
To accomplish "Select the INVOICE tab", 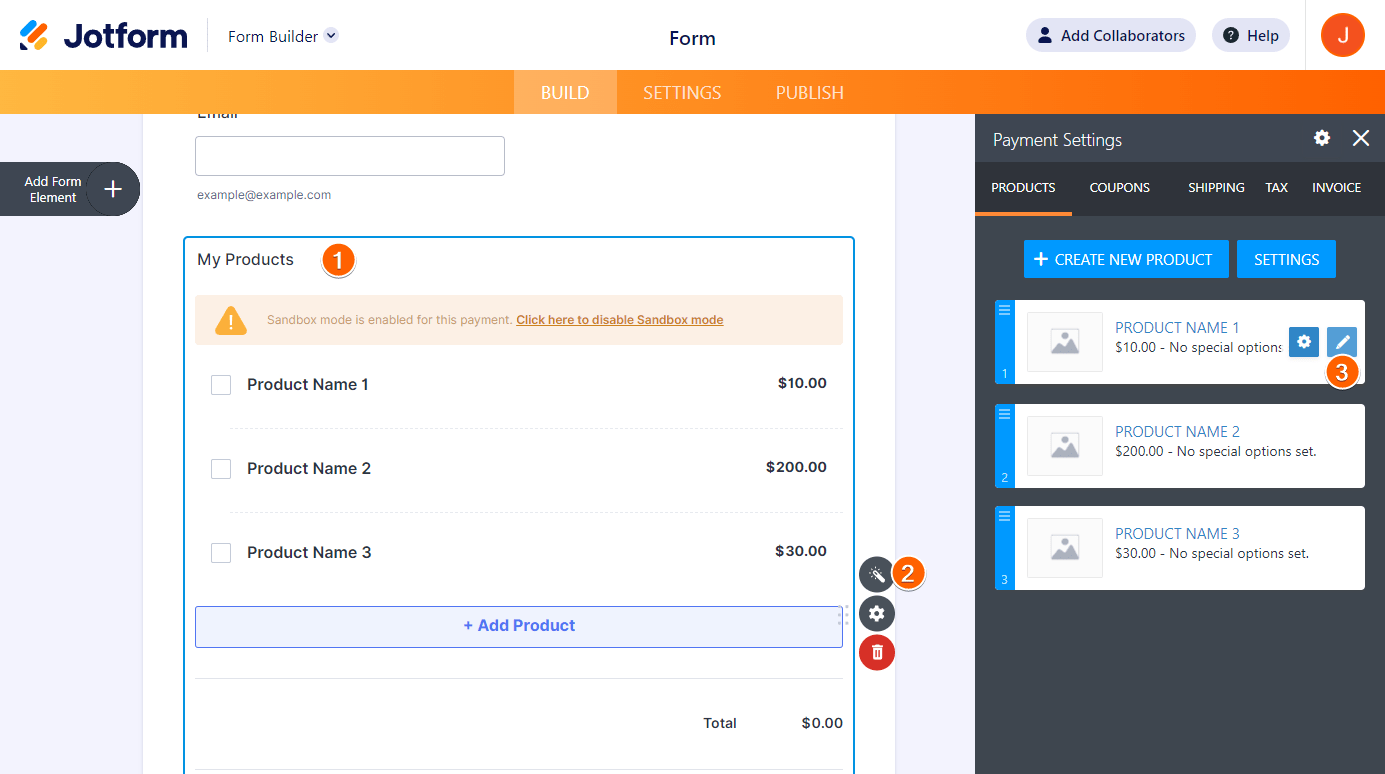I will [x=1337, y=187].
